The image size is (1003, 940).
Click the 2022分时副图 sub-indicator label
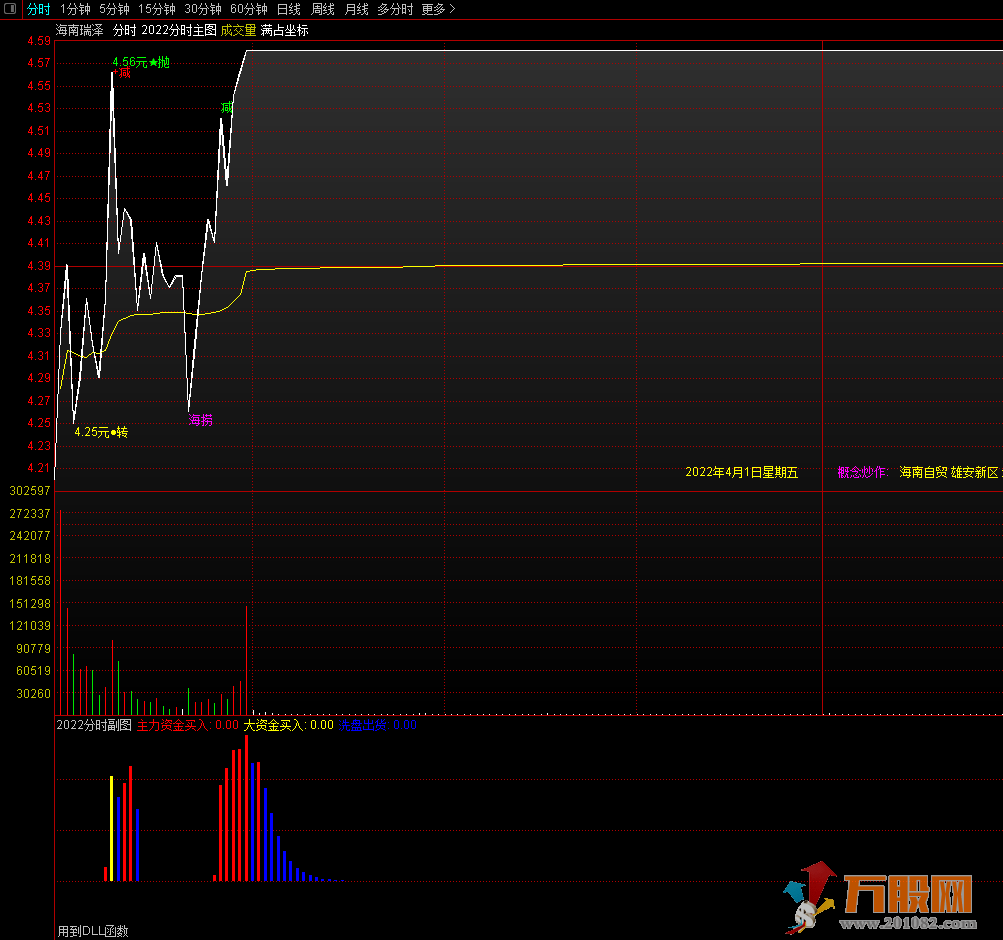tap(94, 725)
